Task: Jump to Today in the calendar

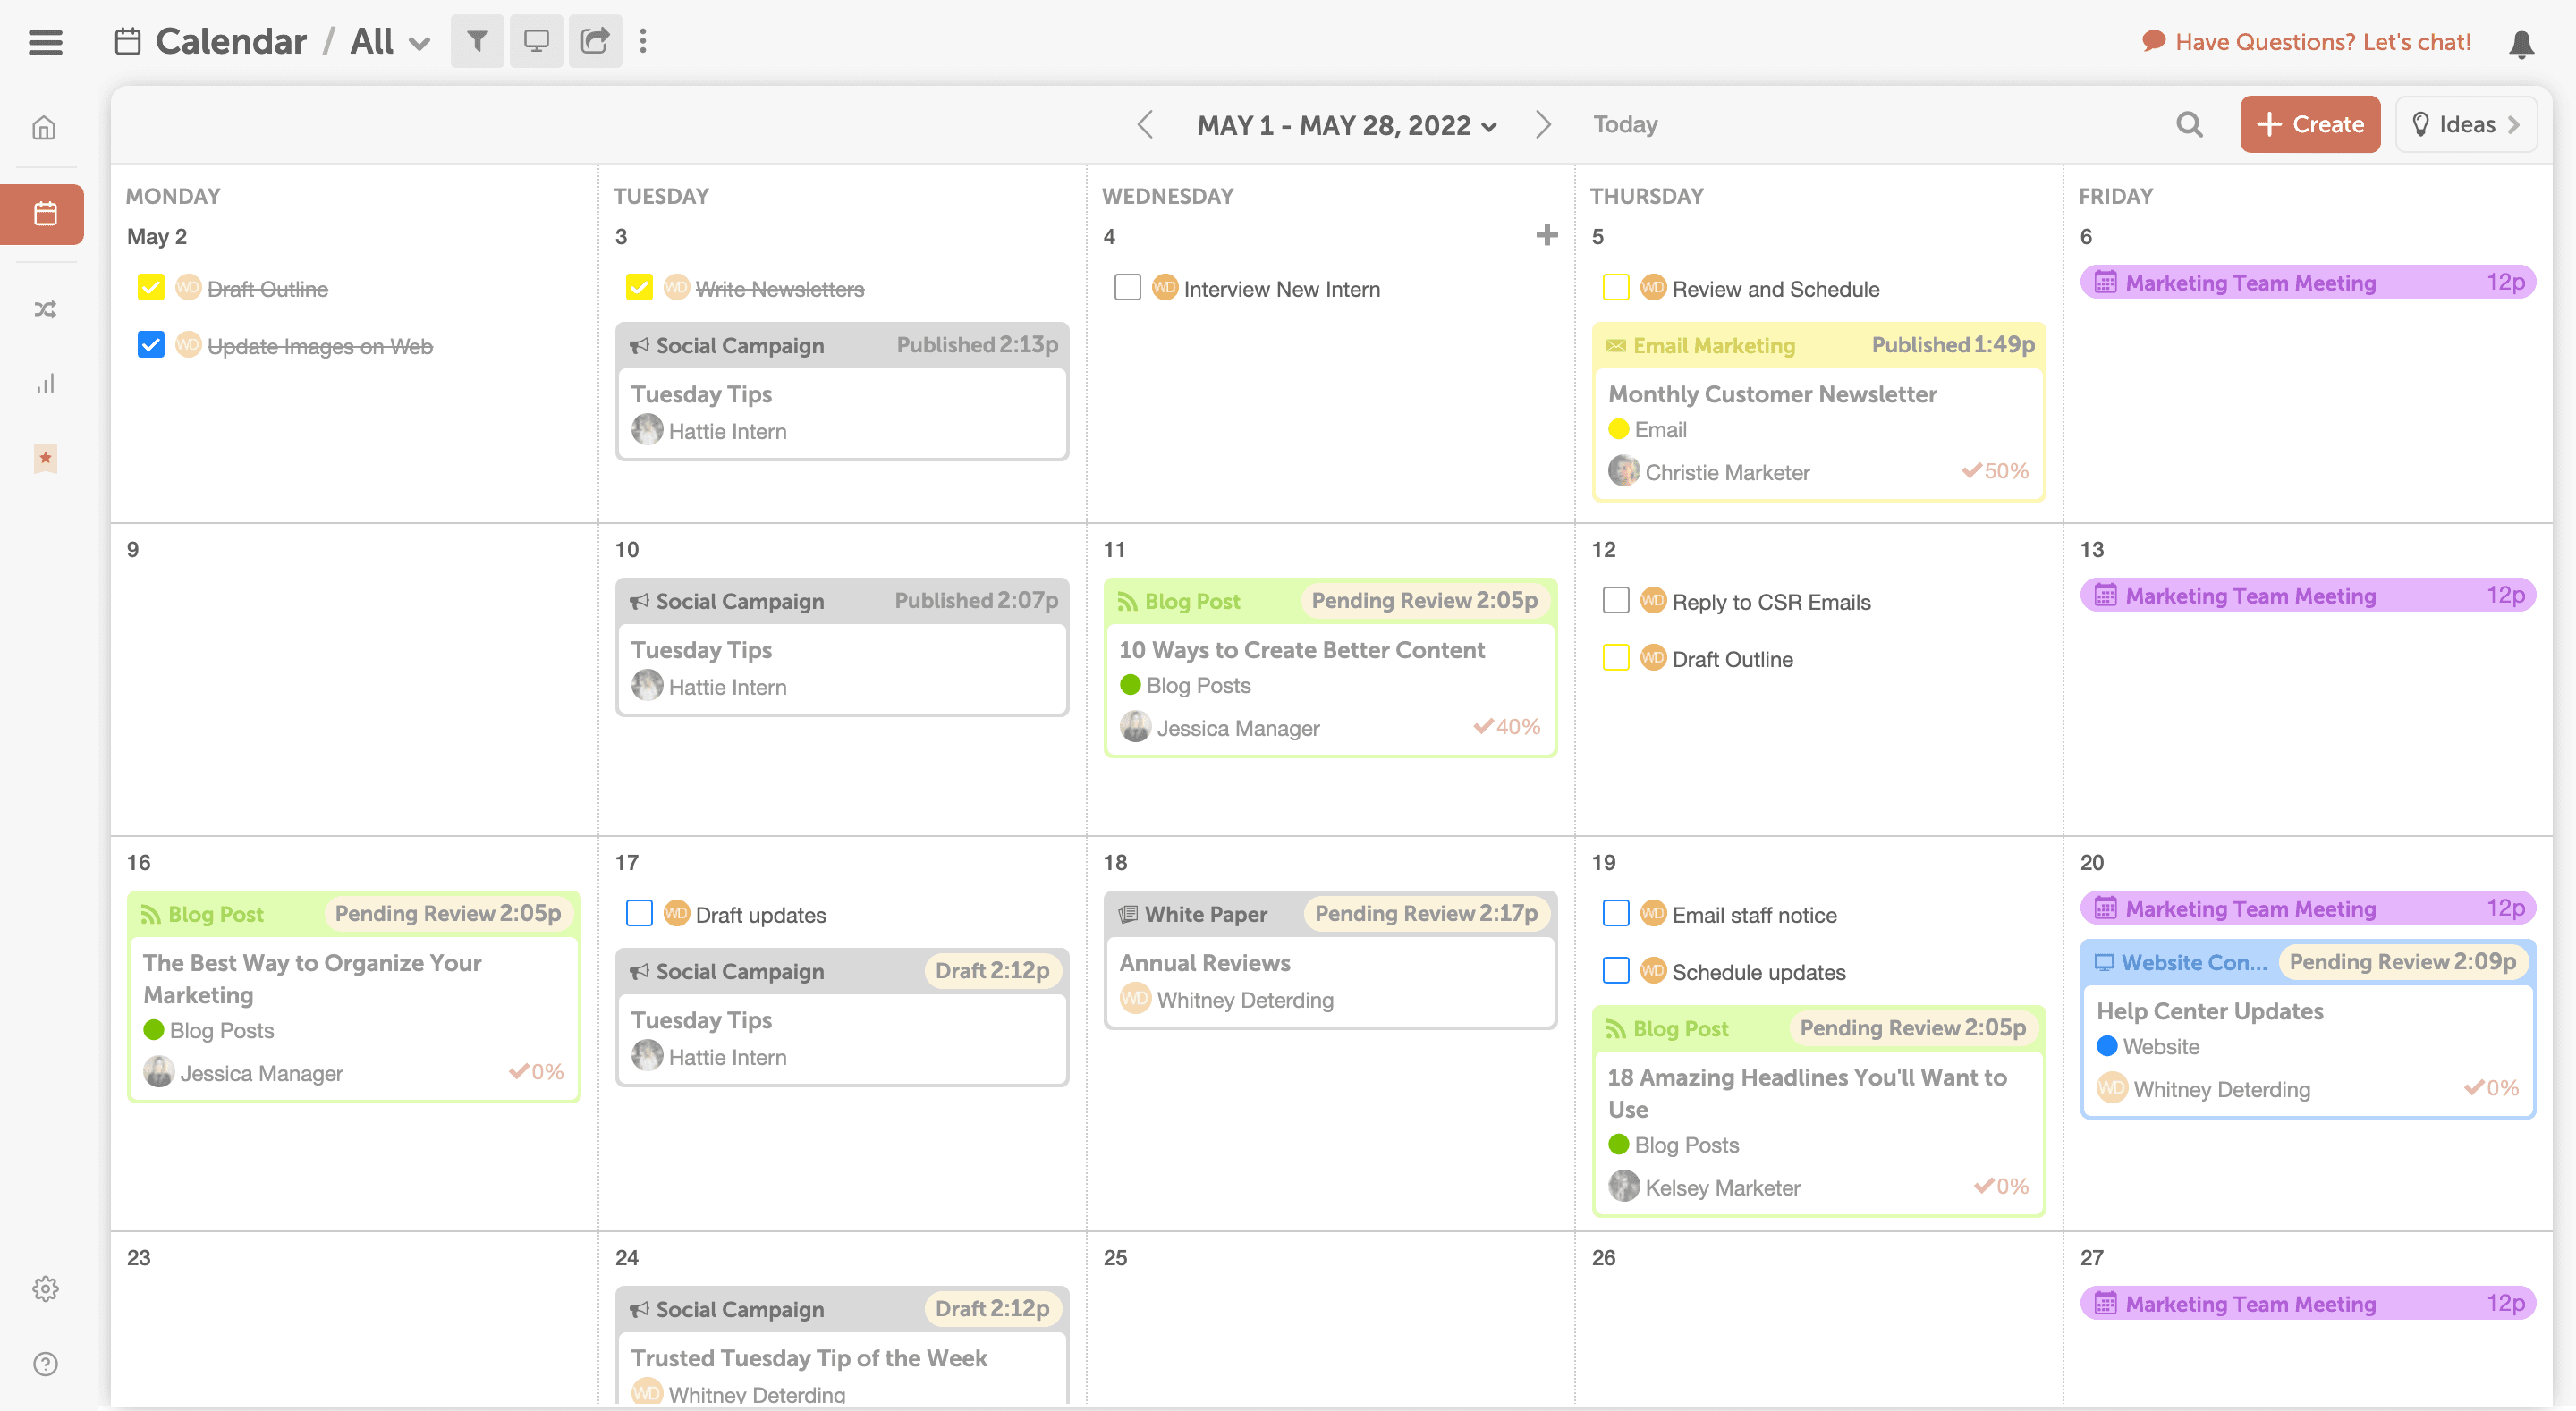Action: (1624, 124)
